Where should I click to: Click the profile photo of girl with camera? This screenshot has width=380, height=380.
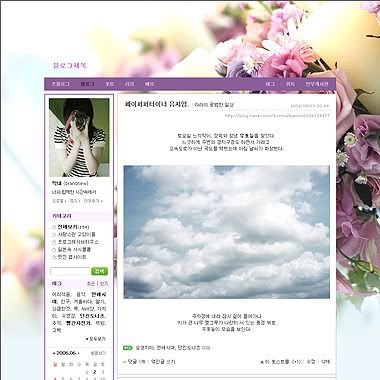point(79,137)
